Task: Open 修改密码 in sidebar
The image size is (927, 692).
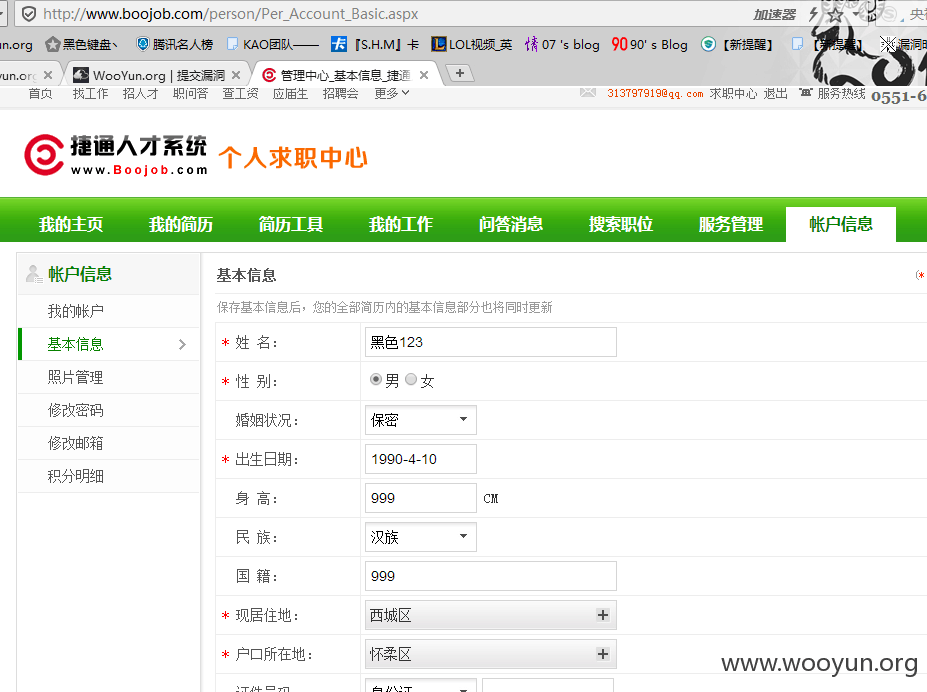Action: click(x=109, y=410)
